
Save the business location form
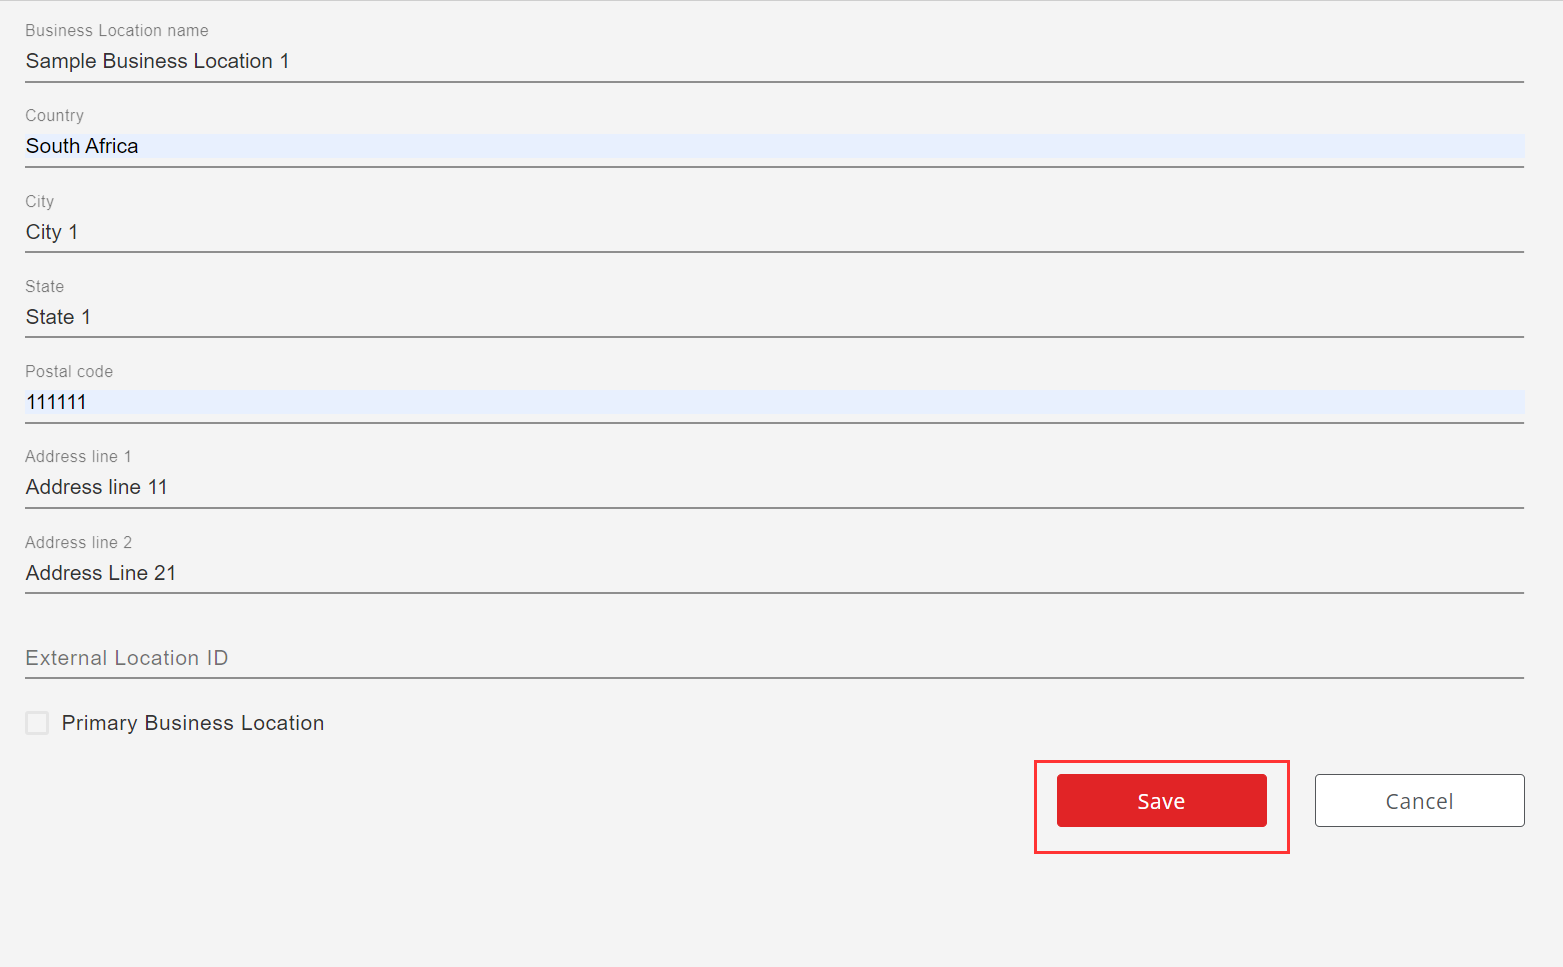coord(1161,801)
